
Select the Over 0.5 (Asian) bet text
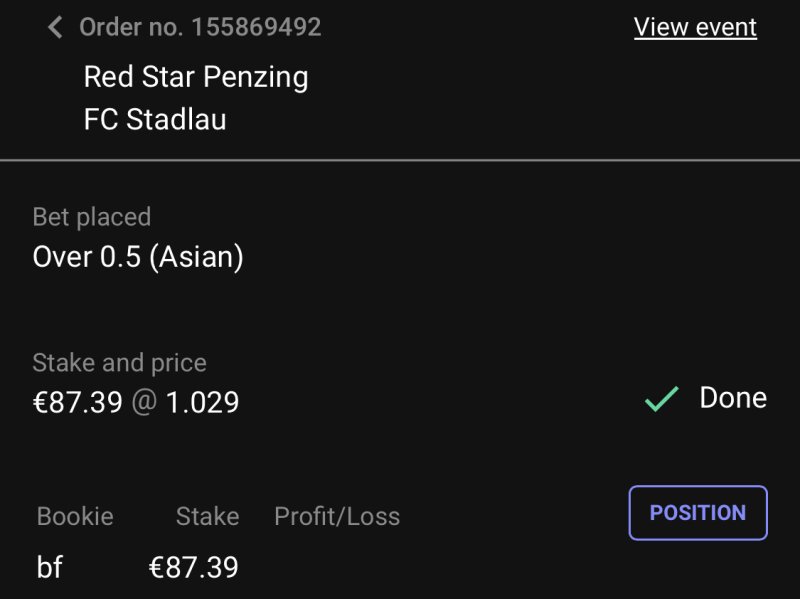[138, 257]
